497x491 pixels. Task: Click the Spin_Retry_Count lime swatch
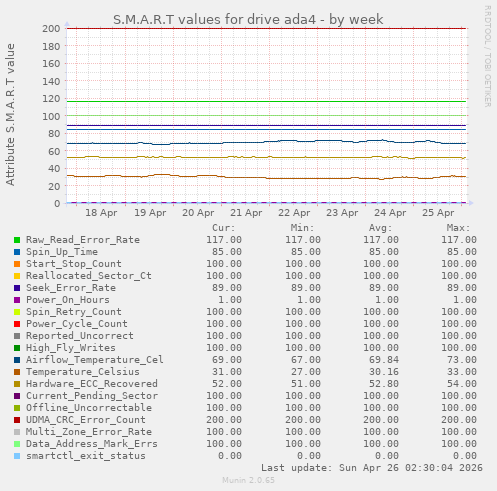(x=17, y=312)
